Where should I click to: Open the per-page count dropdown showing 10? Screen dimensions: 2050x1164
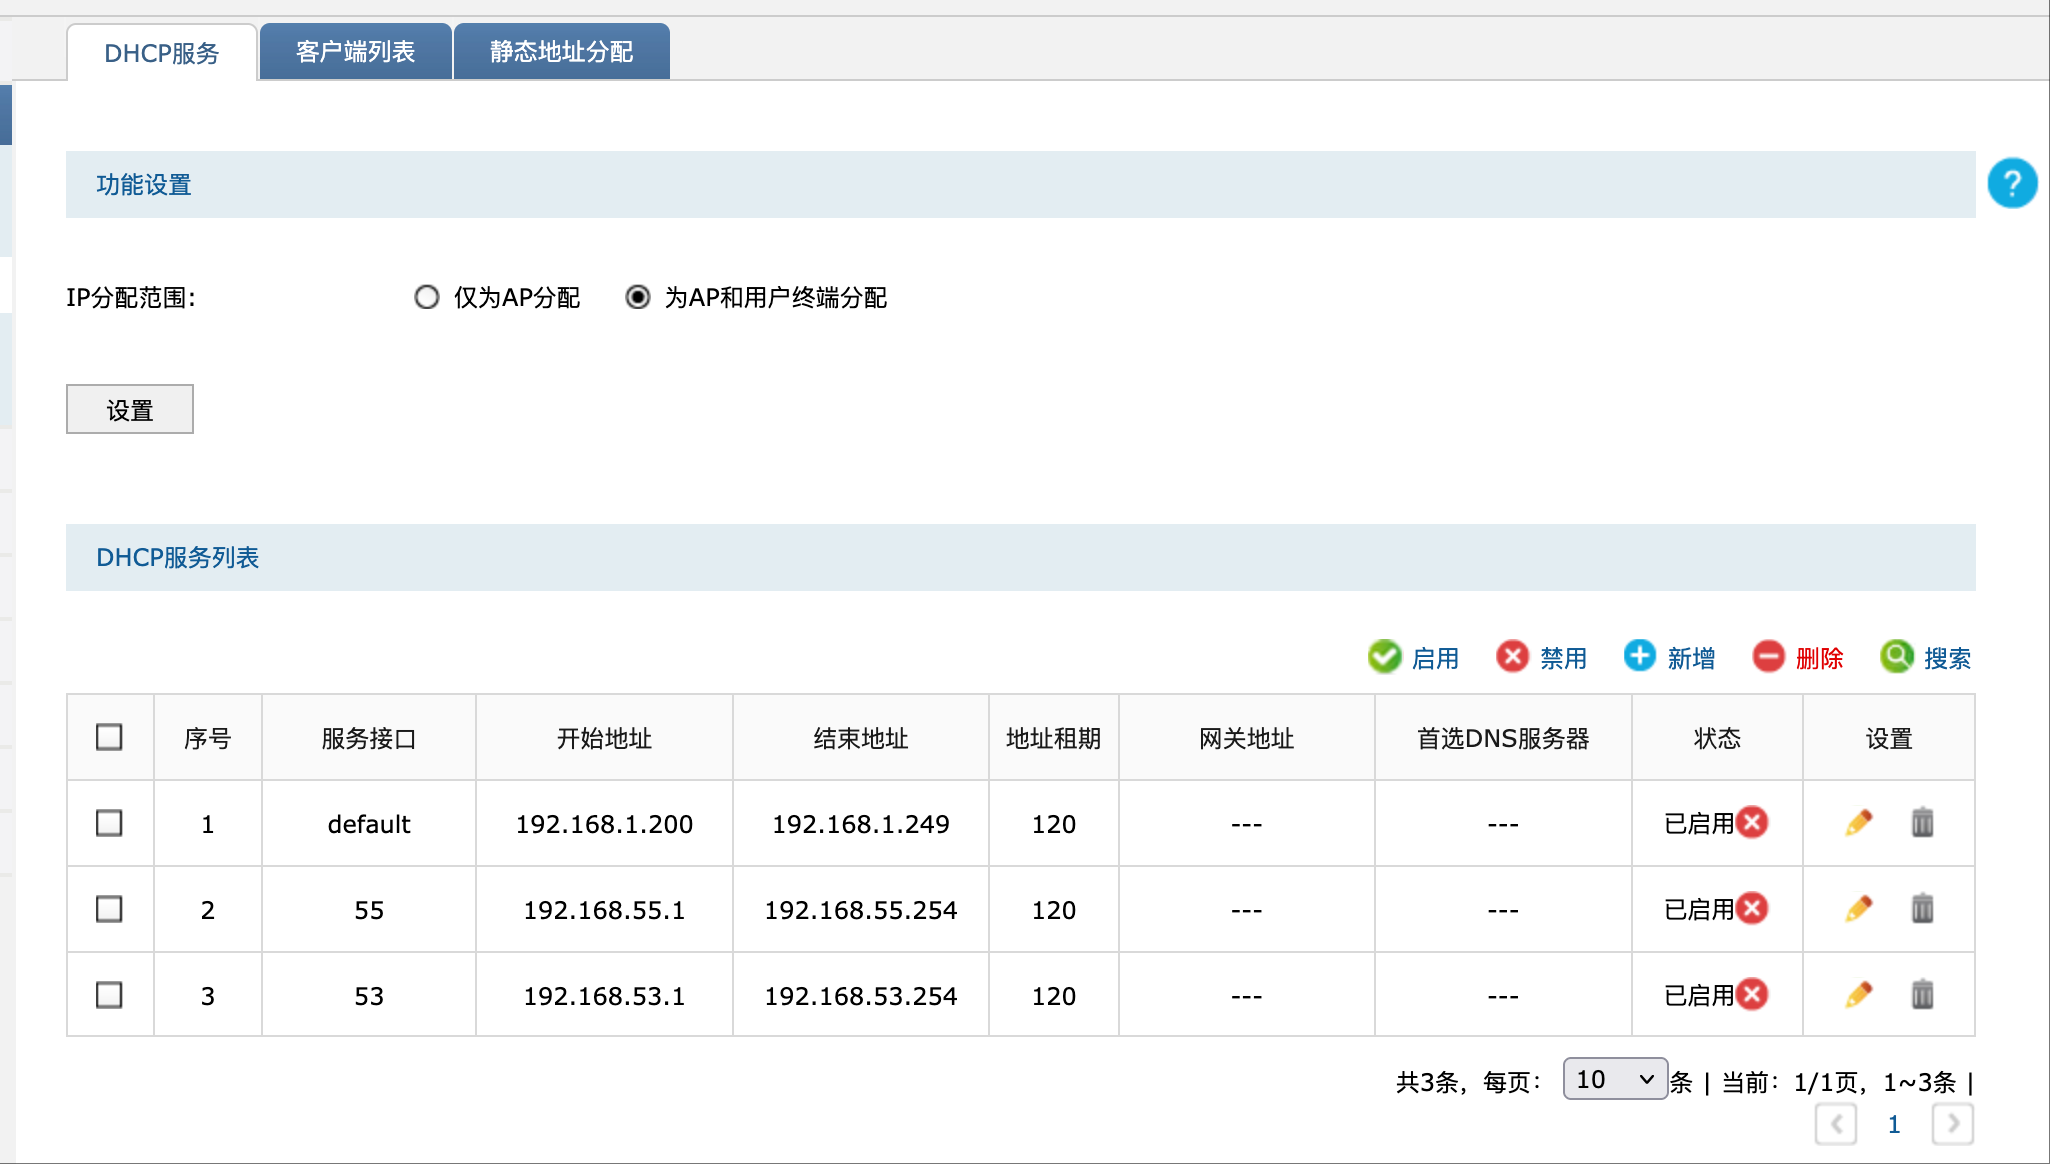point(1615,1079)
